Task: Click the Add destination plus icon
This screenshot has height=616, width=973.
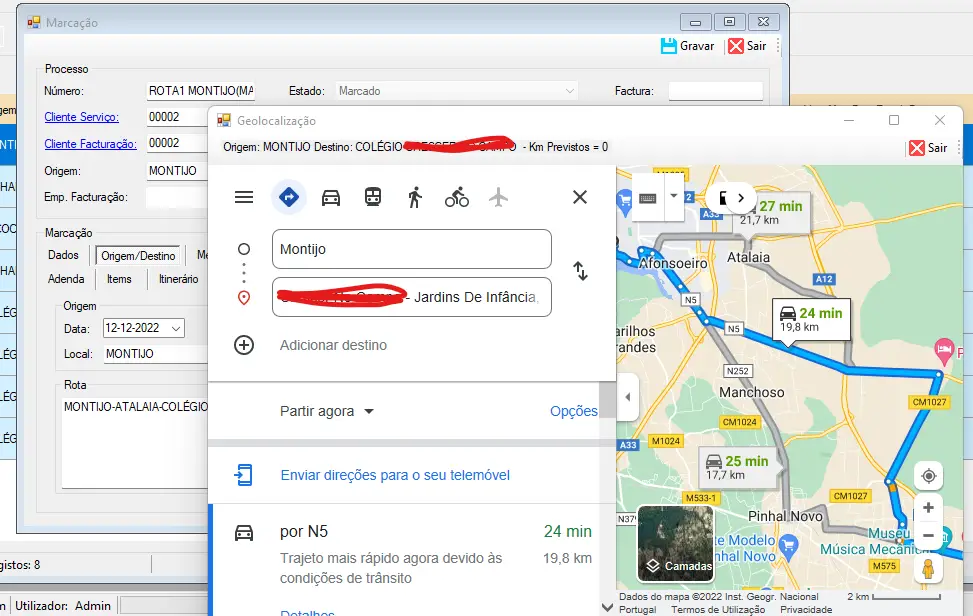Action: [244, 345]
